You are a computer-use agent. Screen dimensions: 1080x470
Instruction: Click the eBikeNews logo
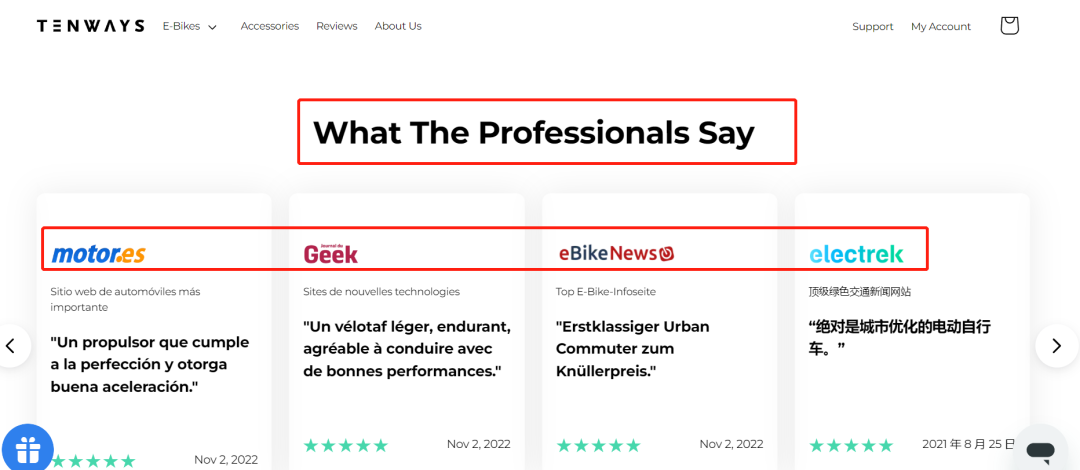coord(616,253)
